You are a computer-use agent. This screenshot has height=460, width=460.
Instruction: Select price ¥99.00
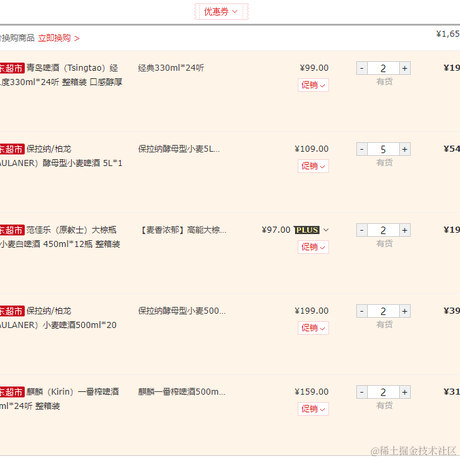coord(314,68)
